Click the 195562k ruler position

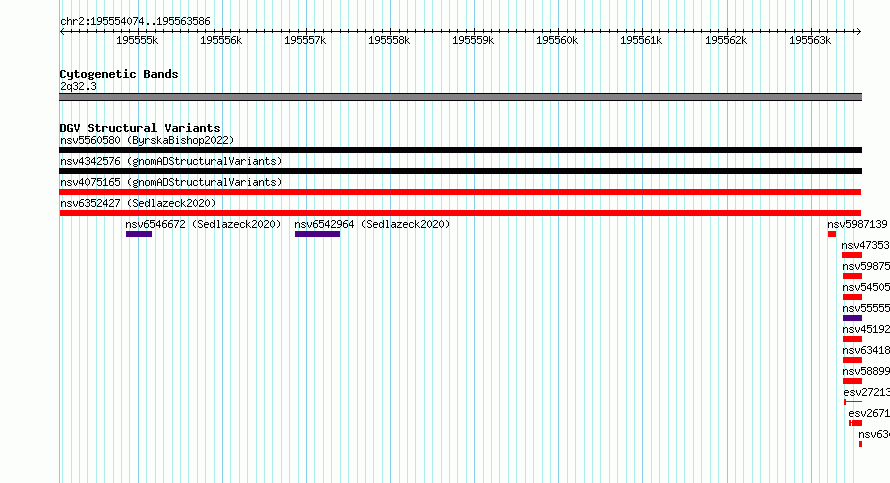coord(727,40)
